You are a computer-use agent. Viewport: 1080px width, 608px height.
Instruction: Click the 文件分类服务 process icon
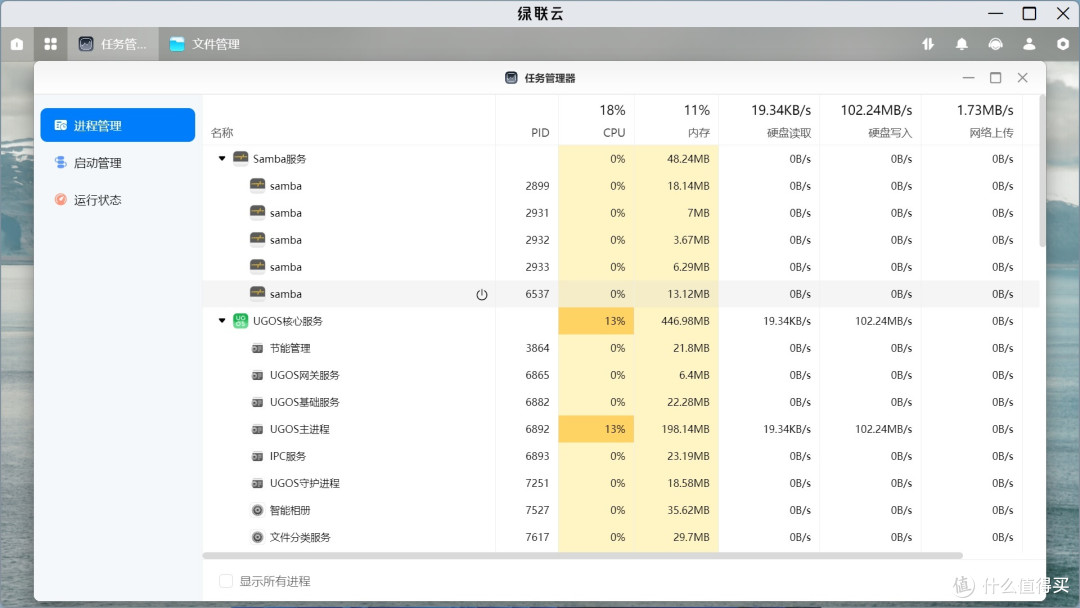[x=258, y=537]
